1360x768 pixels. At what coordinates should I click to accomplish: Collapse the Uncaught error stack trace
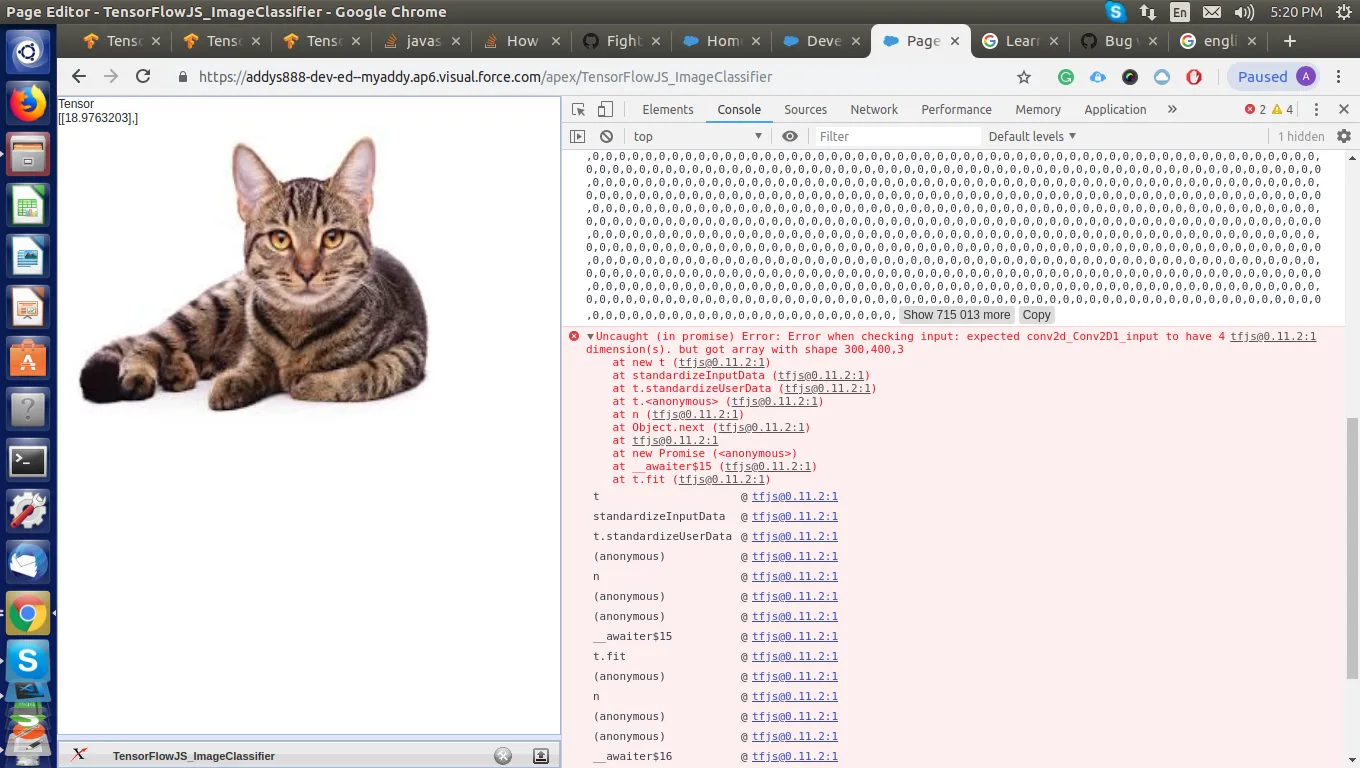point(590,337)
